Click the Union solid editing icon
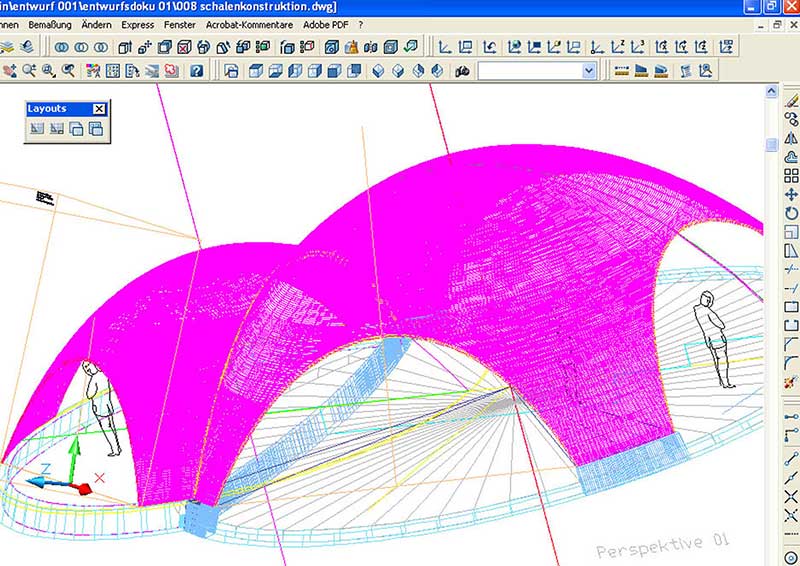 pyautogui.click(x=60, y=46)
